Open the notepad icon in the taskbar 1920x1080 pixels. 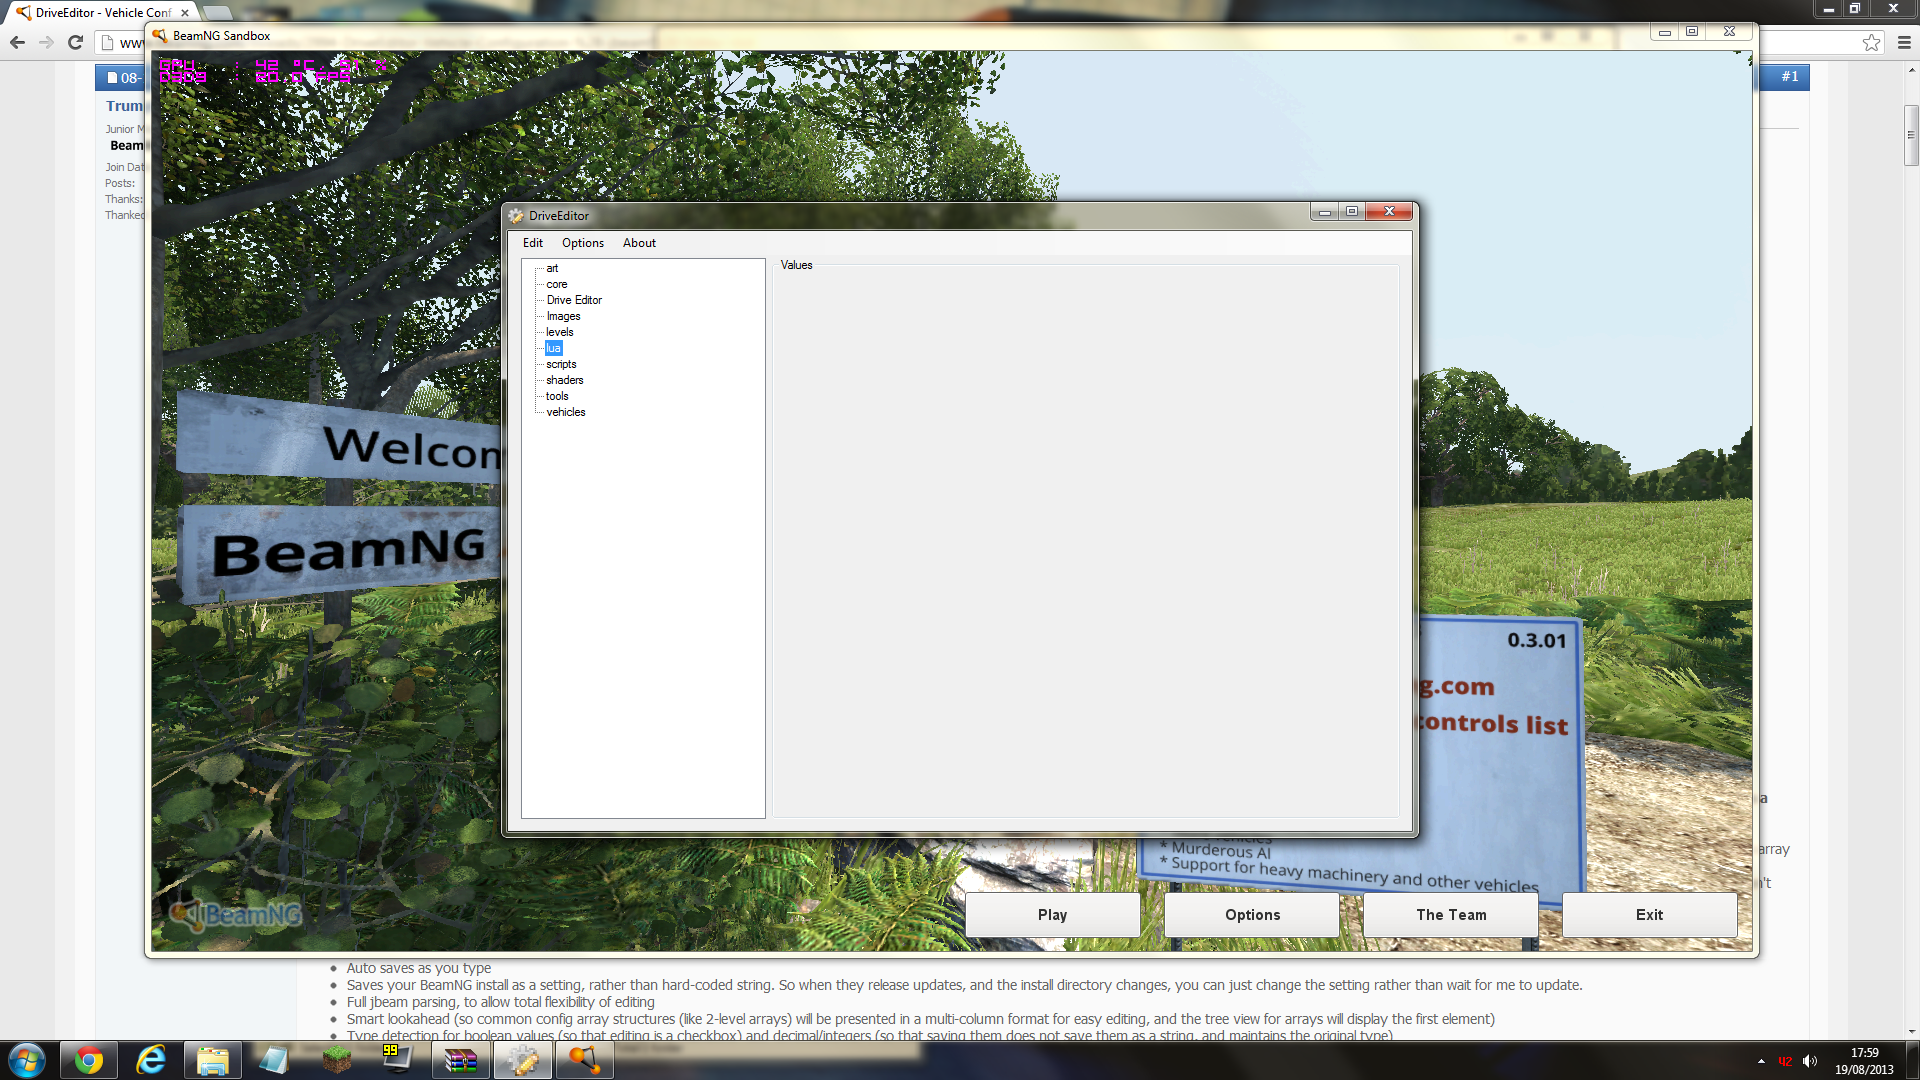[x=274, y=1060]
